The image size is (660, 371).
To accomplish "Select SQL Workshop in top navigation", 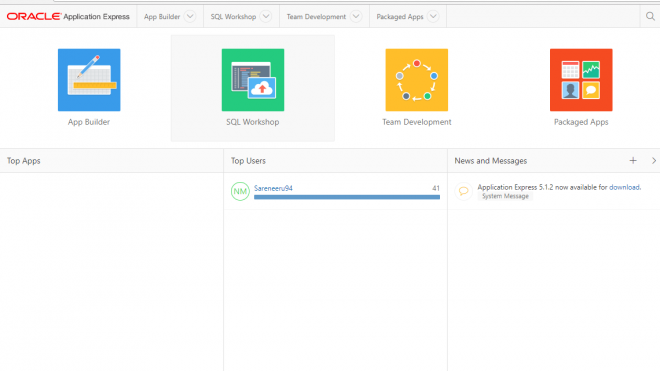I will [x=233, y=17].
